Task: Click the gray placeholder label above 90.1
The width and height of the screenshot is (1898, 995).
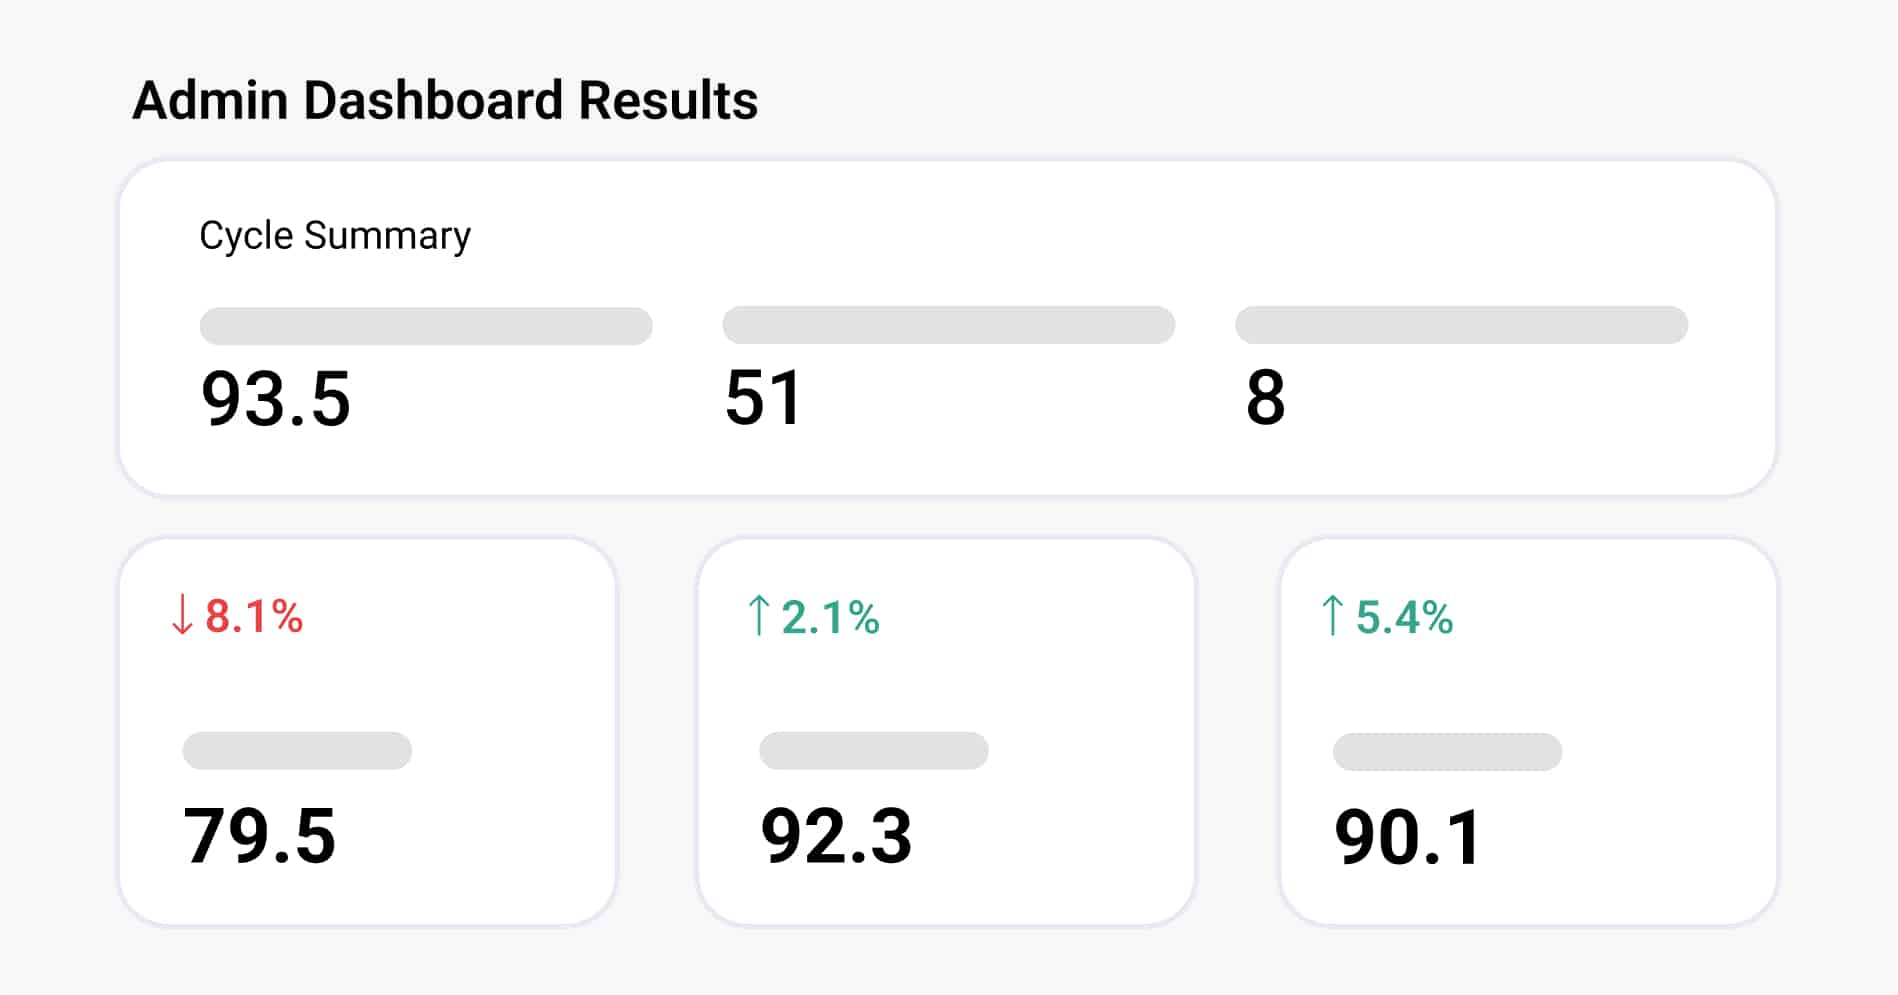Action: pos(1447,751)
